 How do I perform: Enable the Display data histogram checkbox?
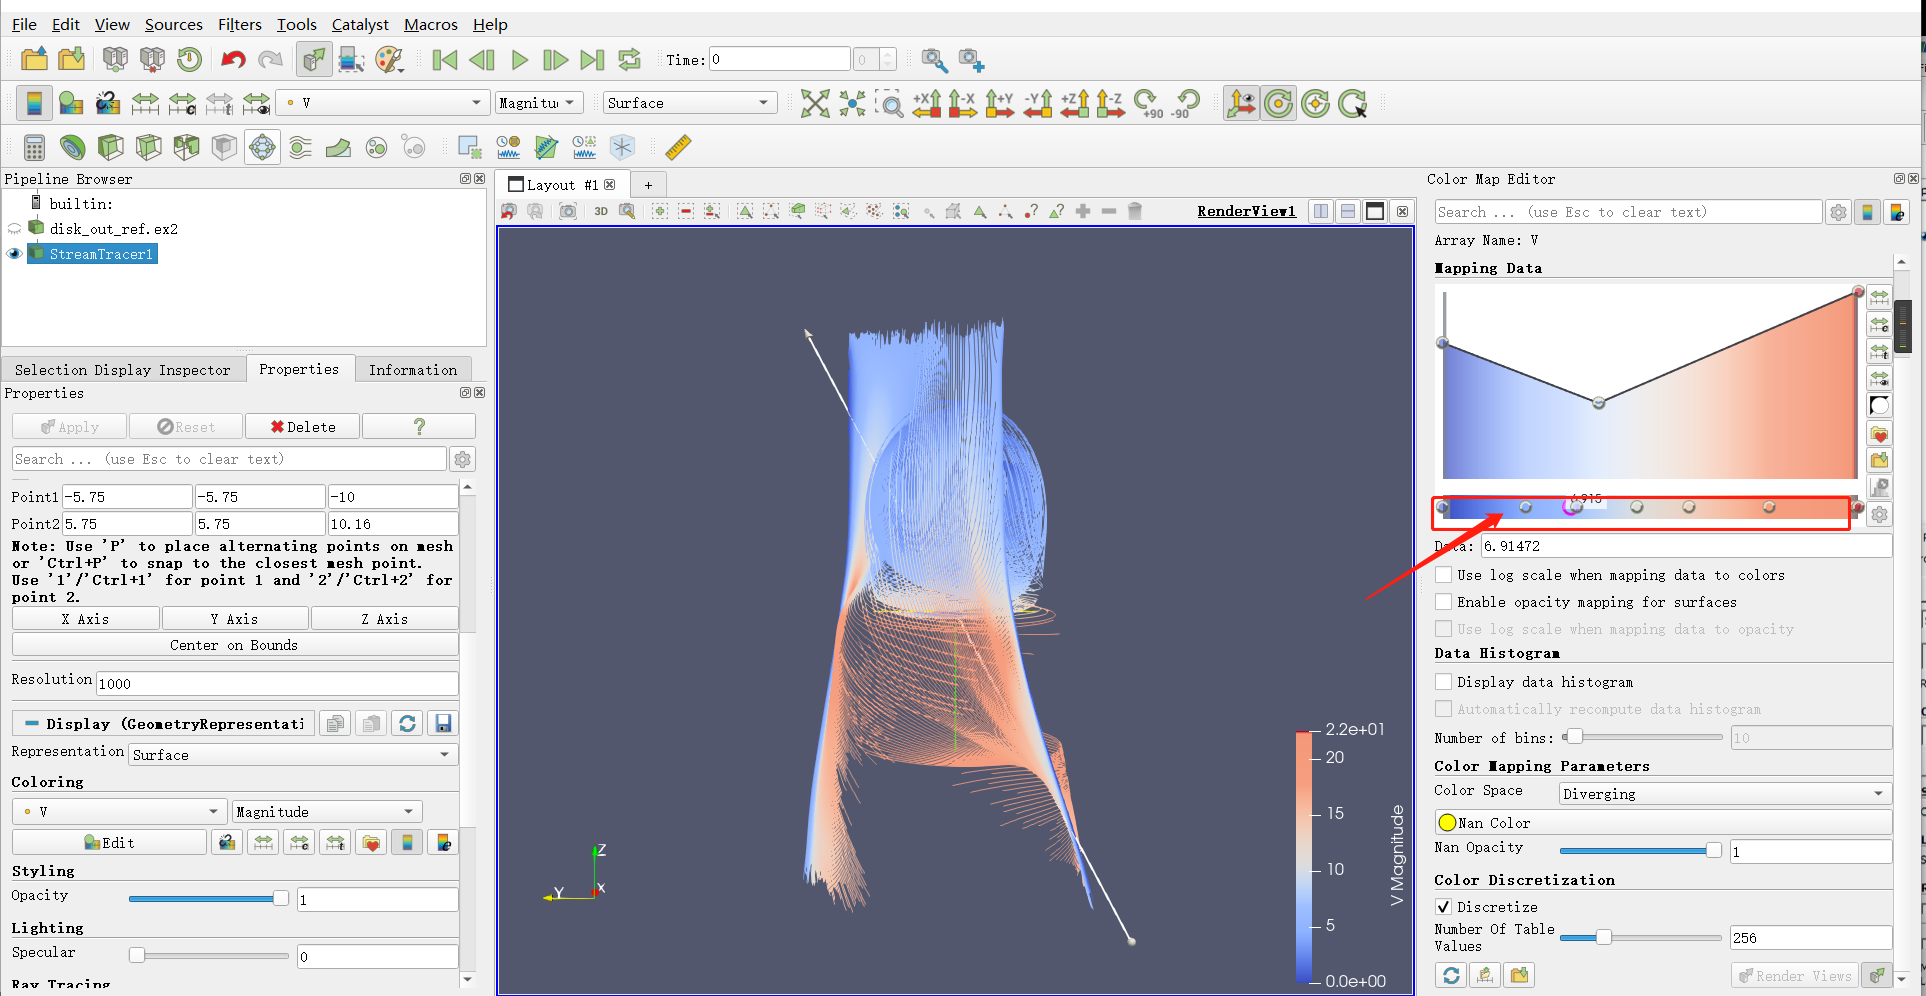(1444, 681)
